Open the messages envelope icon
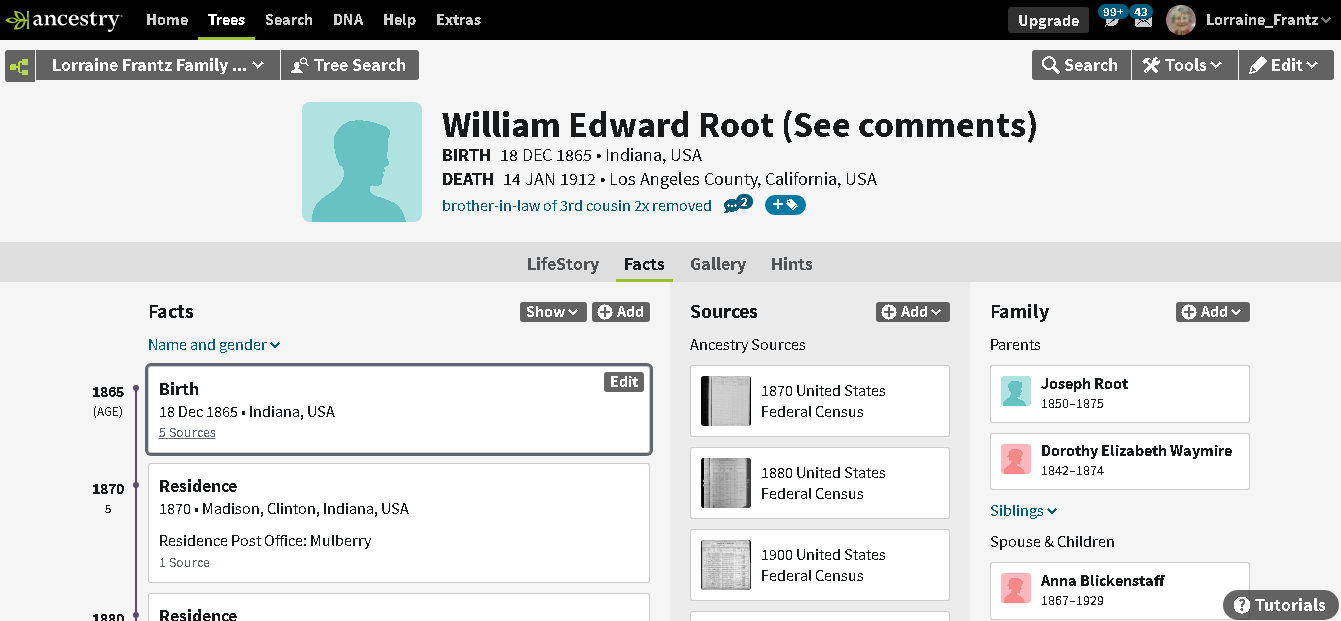The image size is (1341, 621). tap(1142, 19)
